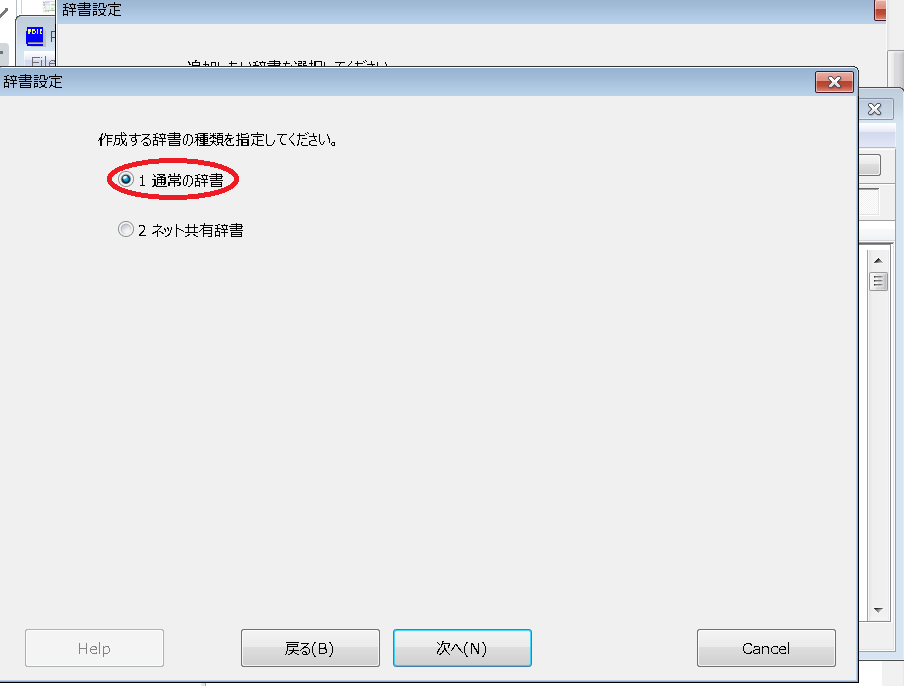The image size is (904, 686).
Task: Click the scrollbar down arrow on the right panel
Action: [878, 610]
